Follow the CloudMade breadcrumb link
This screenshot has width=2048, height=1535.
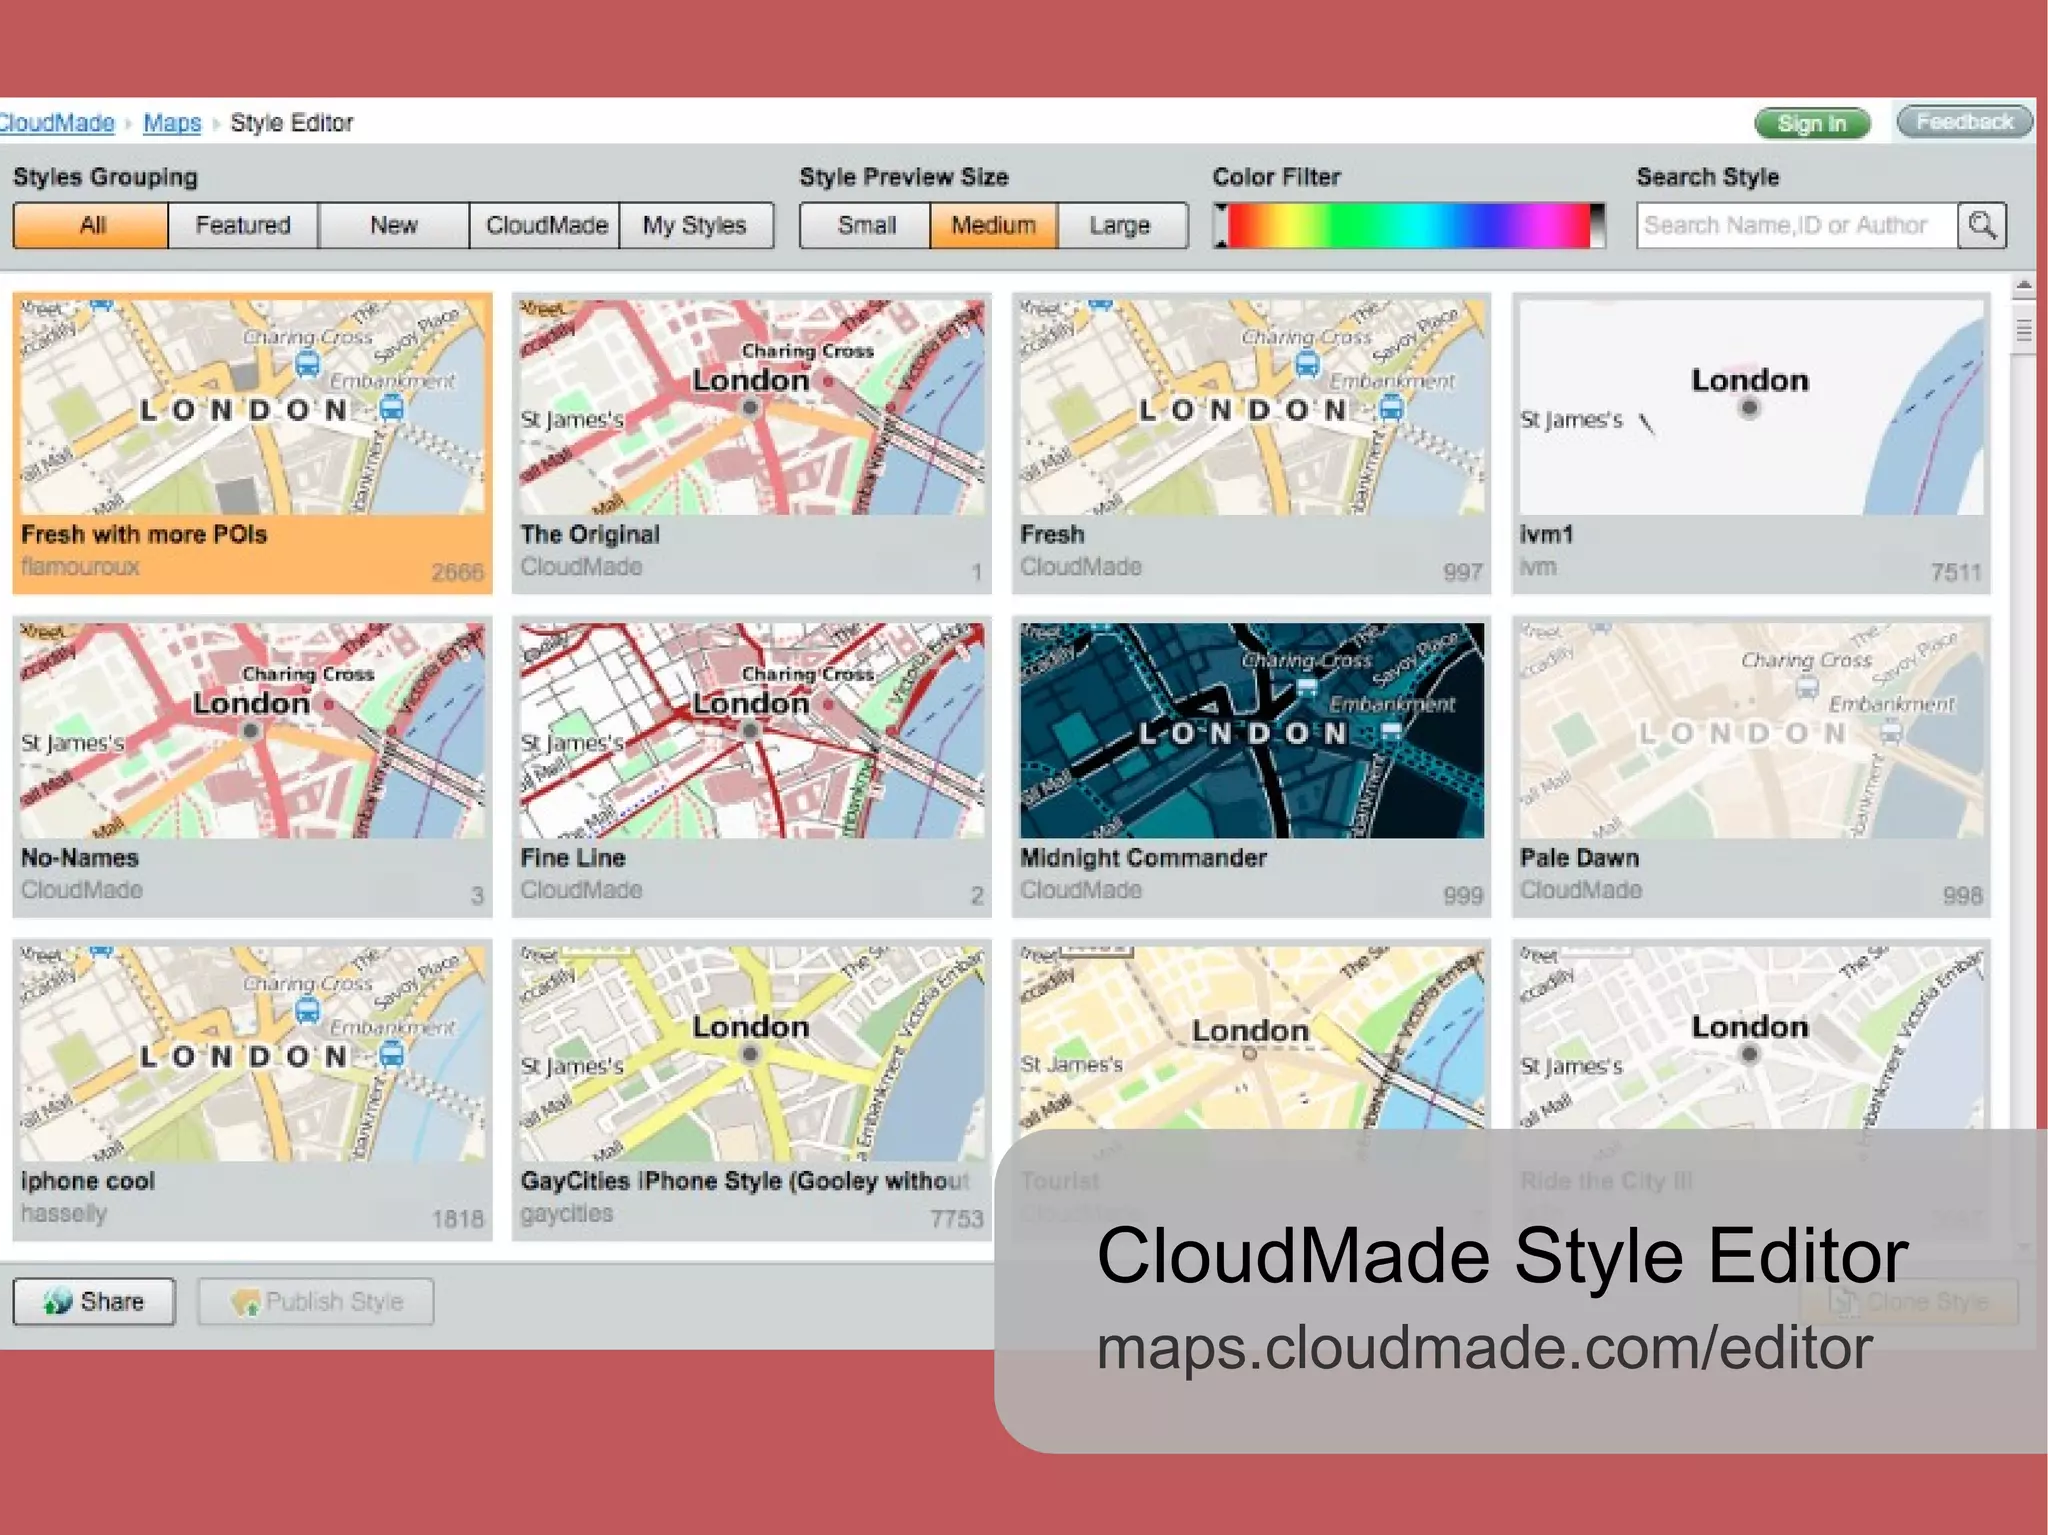pyautogui.click(x=57, y=123)
